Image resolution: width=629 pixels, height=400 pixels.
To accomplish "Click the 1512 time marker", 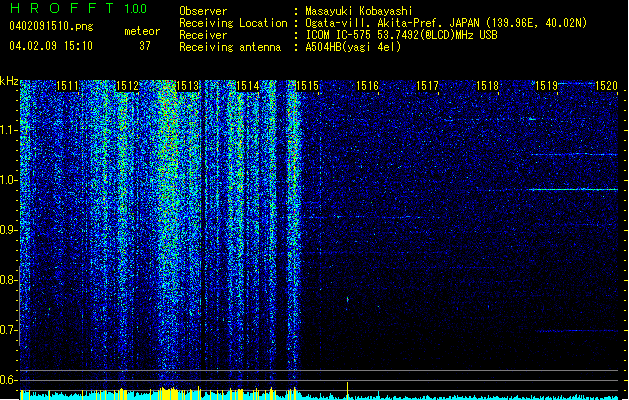I will click(x=127, y=86).
